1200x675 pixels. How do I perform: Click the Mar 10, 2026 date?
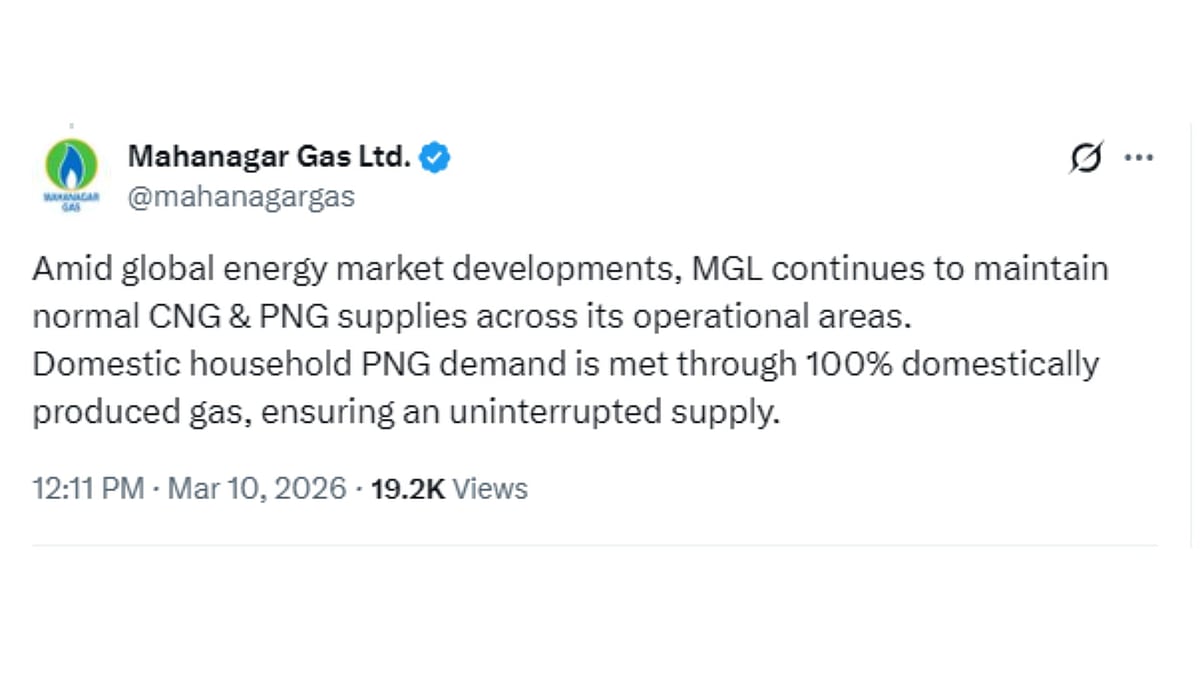(257, 488)
